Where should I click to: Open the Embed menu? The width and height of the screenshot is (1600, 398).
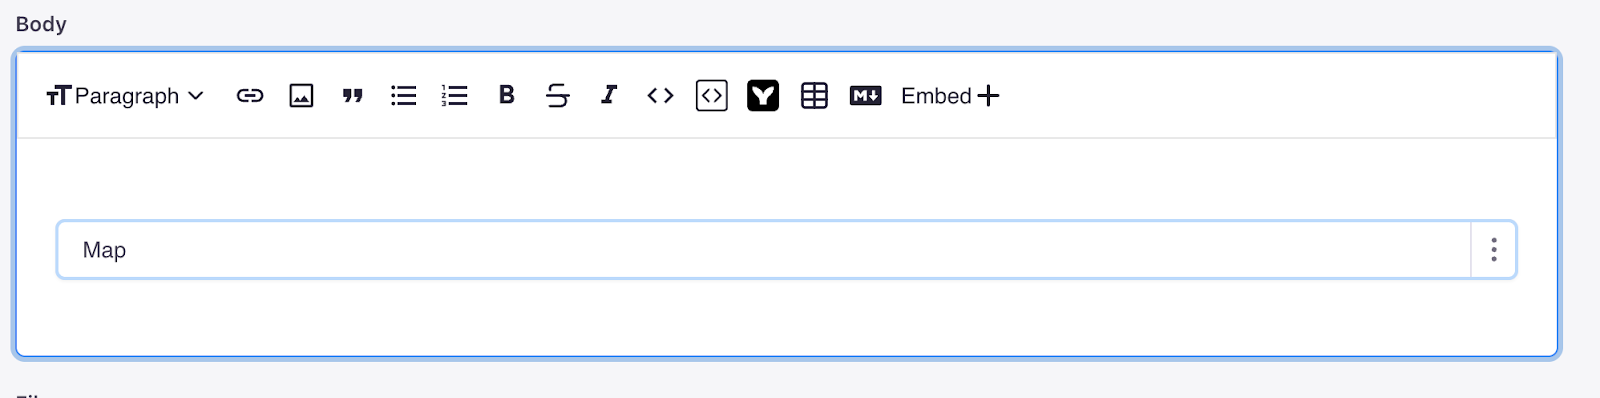tap(950, 96)
